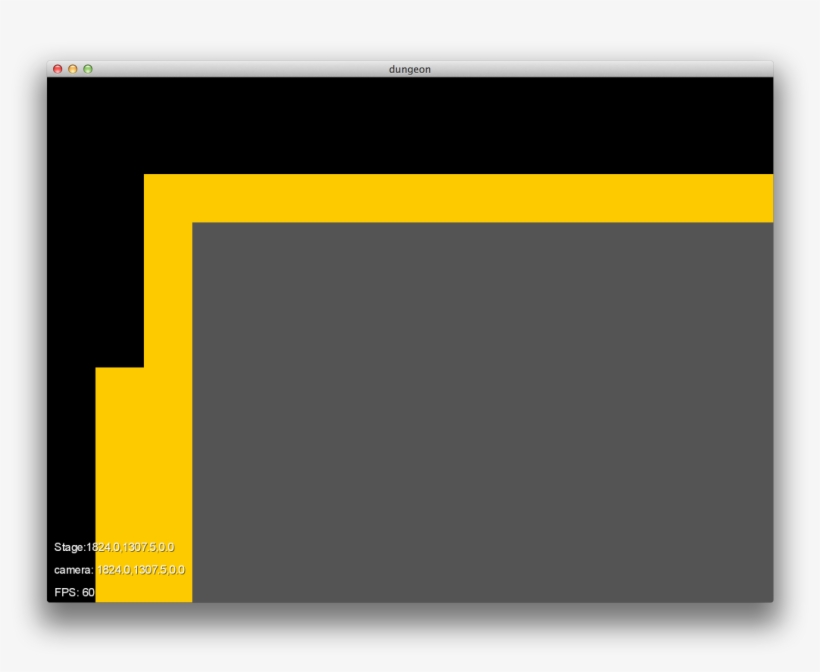
Task: Click empty title bar right of the title
Action: [600, 69]
